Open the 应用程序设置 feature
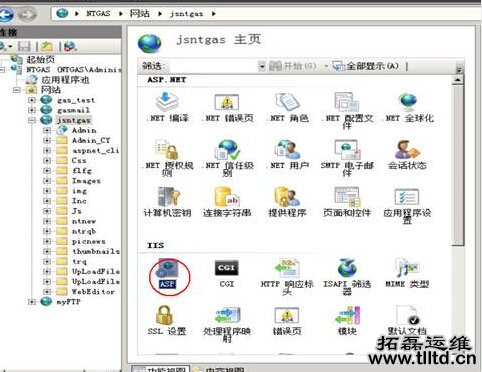 point(408,205)
